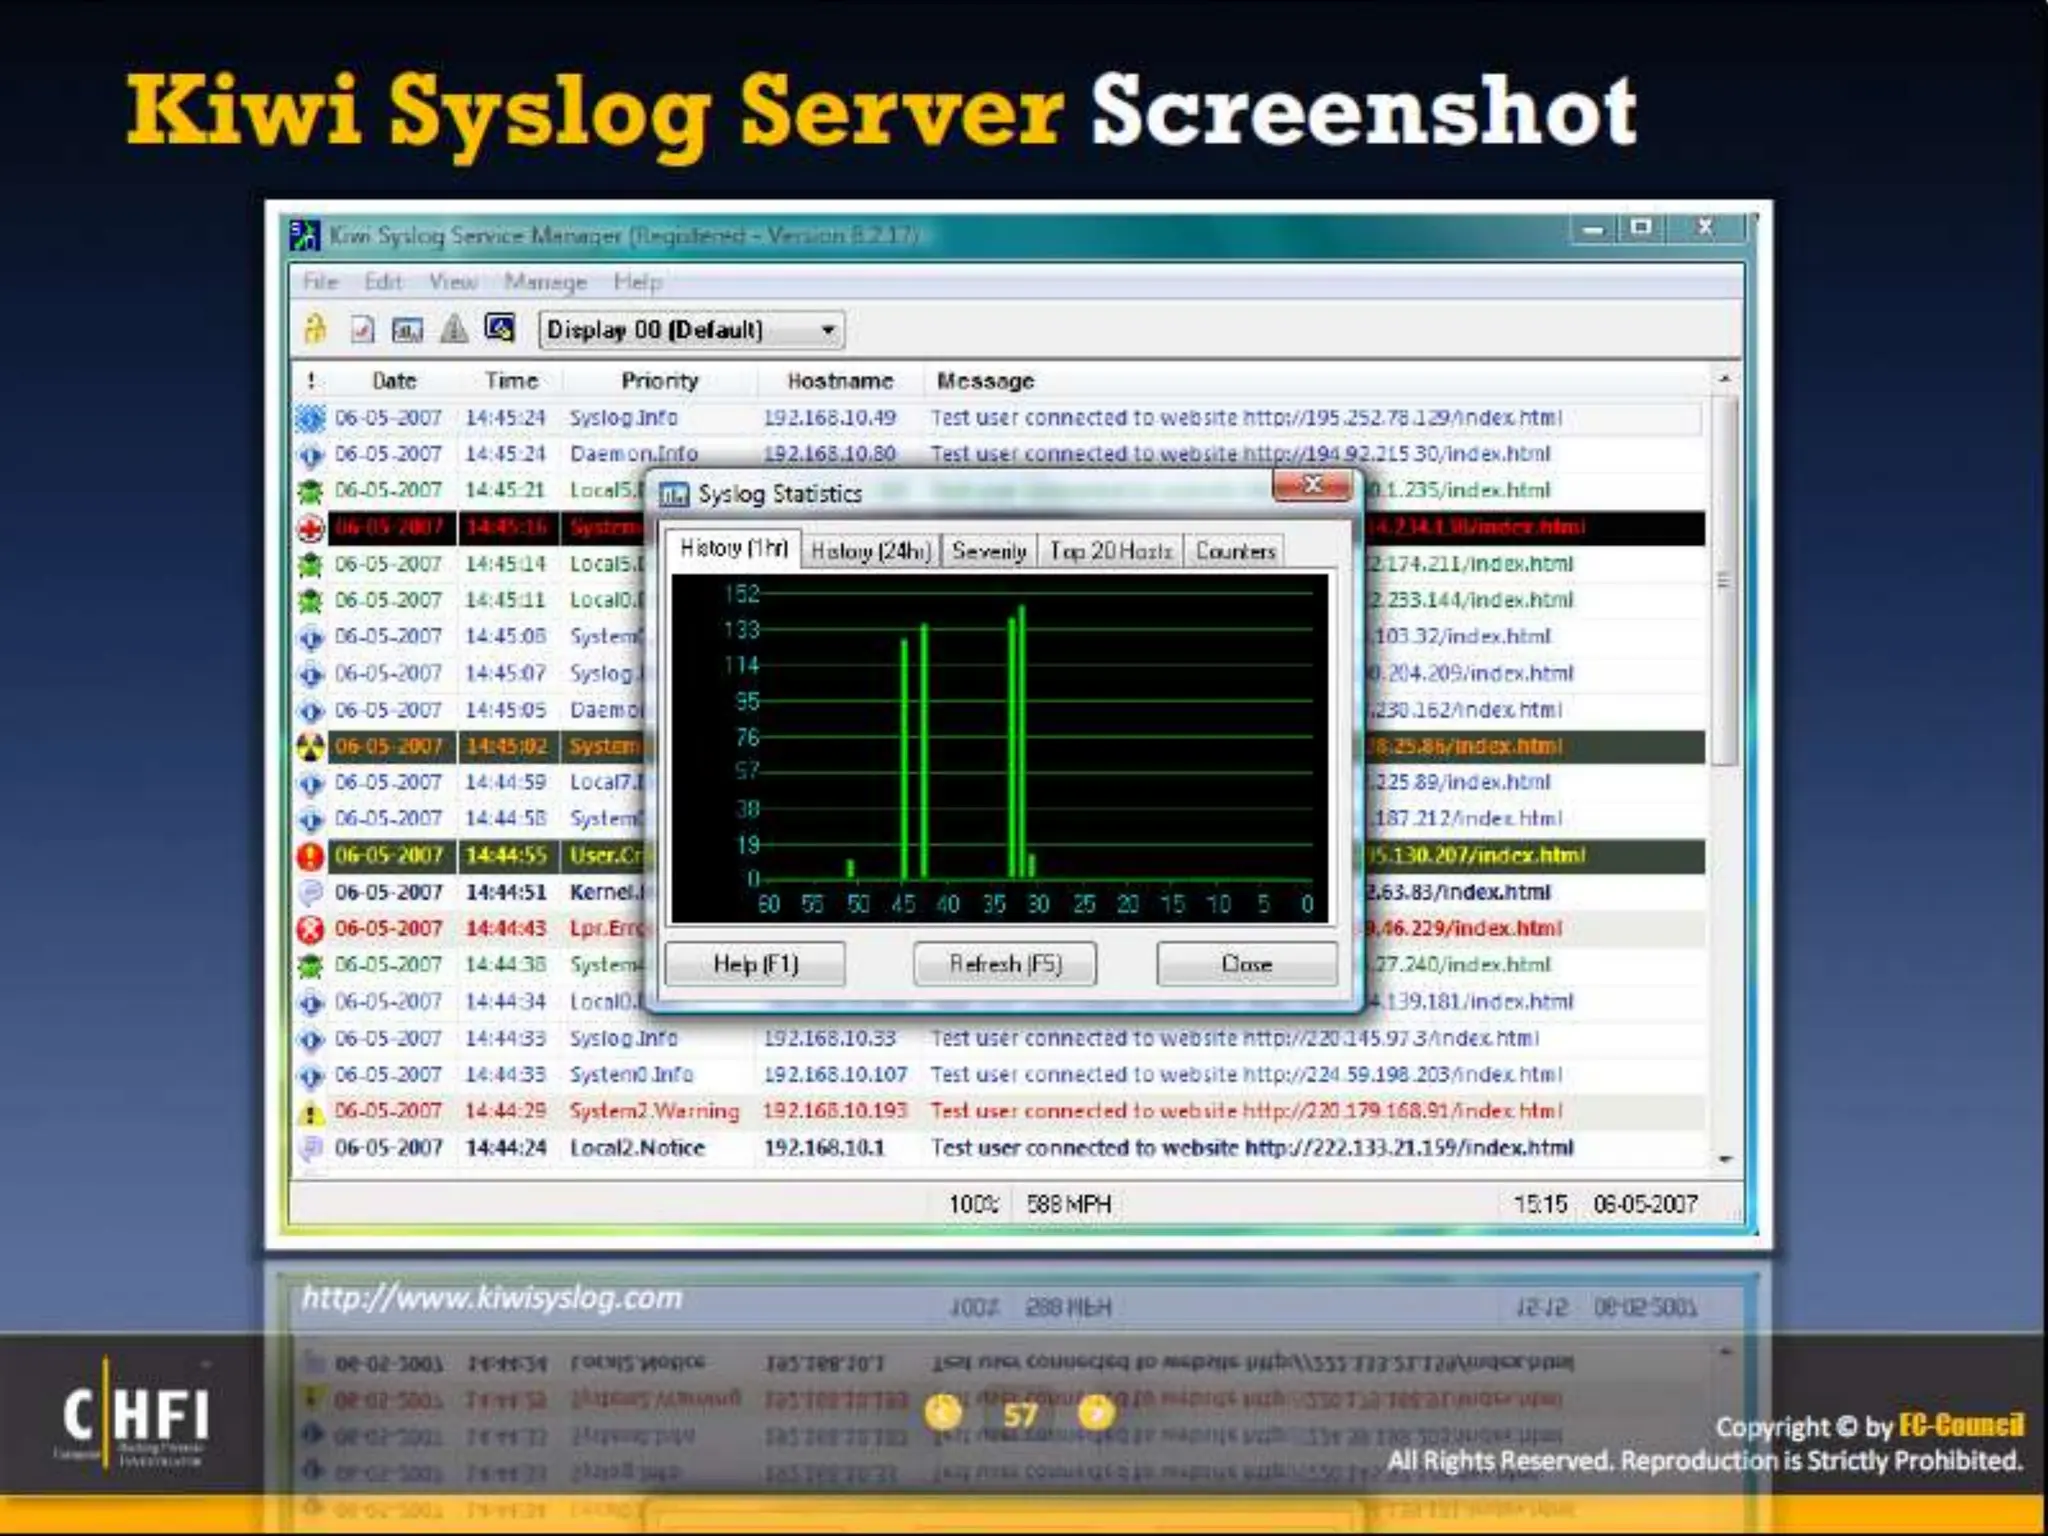Click the info icon on 14:45:24 Syslog.Info row
The height and width of the screenshot is (1536, 2048).
pos(311,418)
